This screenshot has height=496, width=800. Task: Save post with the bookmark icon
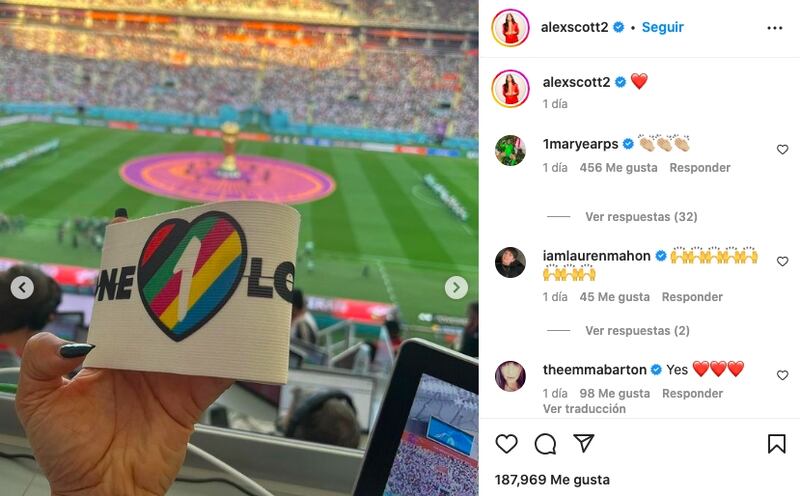[x=776, y=444]
